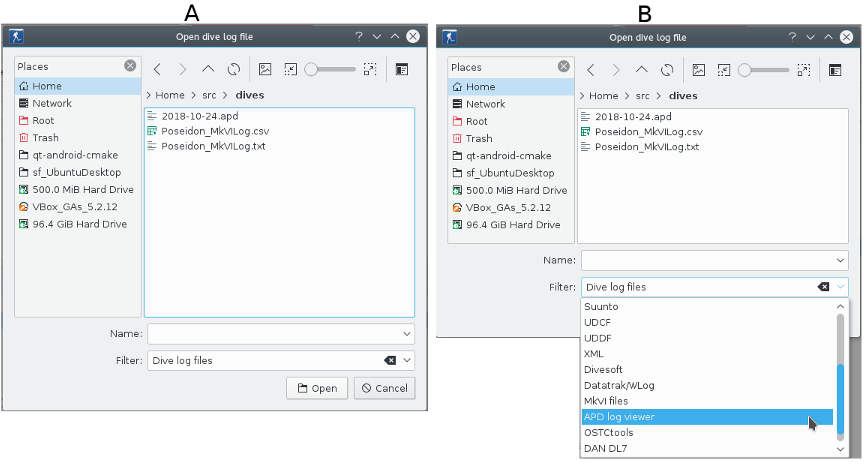
Task: Click the icon size slider in dialog A
Action: click(x=332, y=70)
